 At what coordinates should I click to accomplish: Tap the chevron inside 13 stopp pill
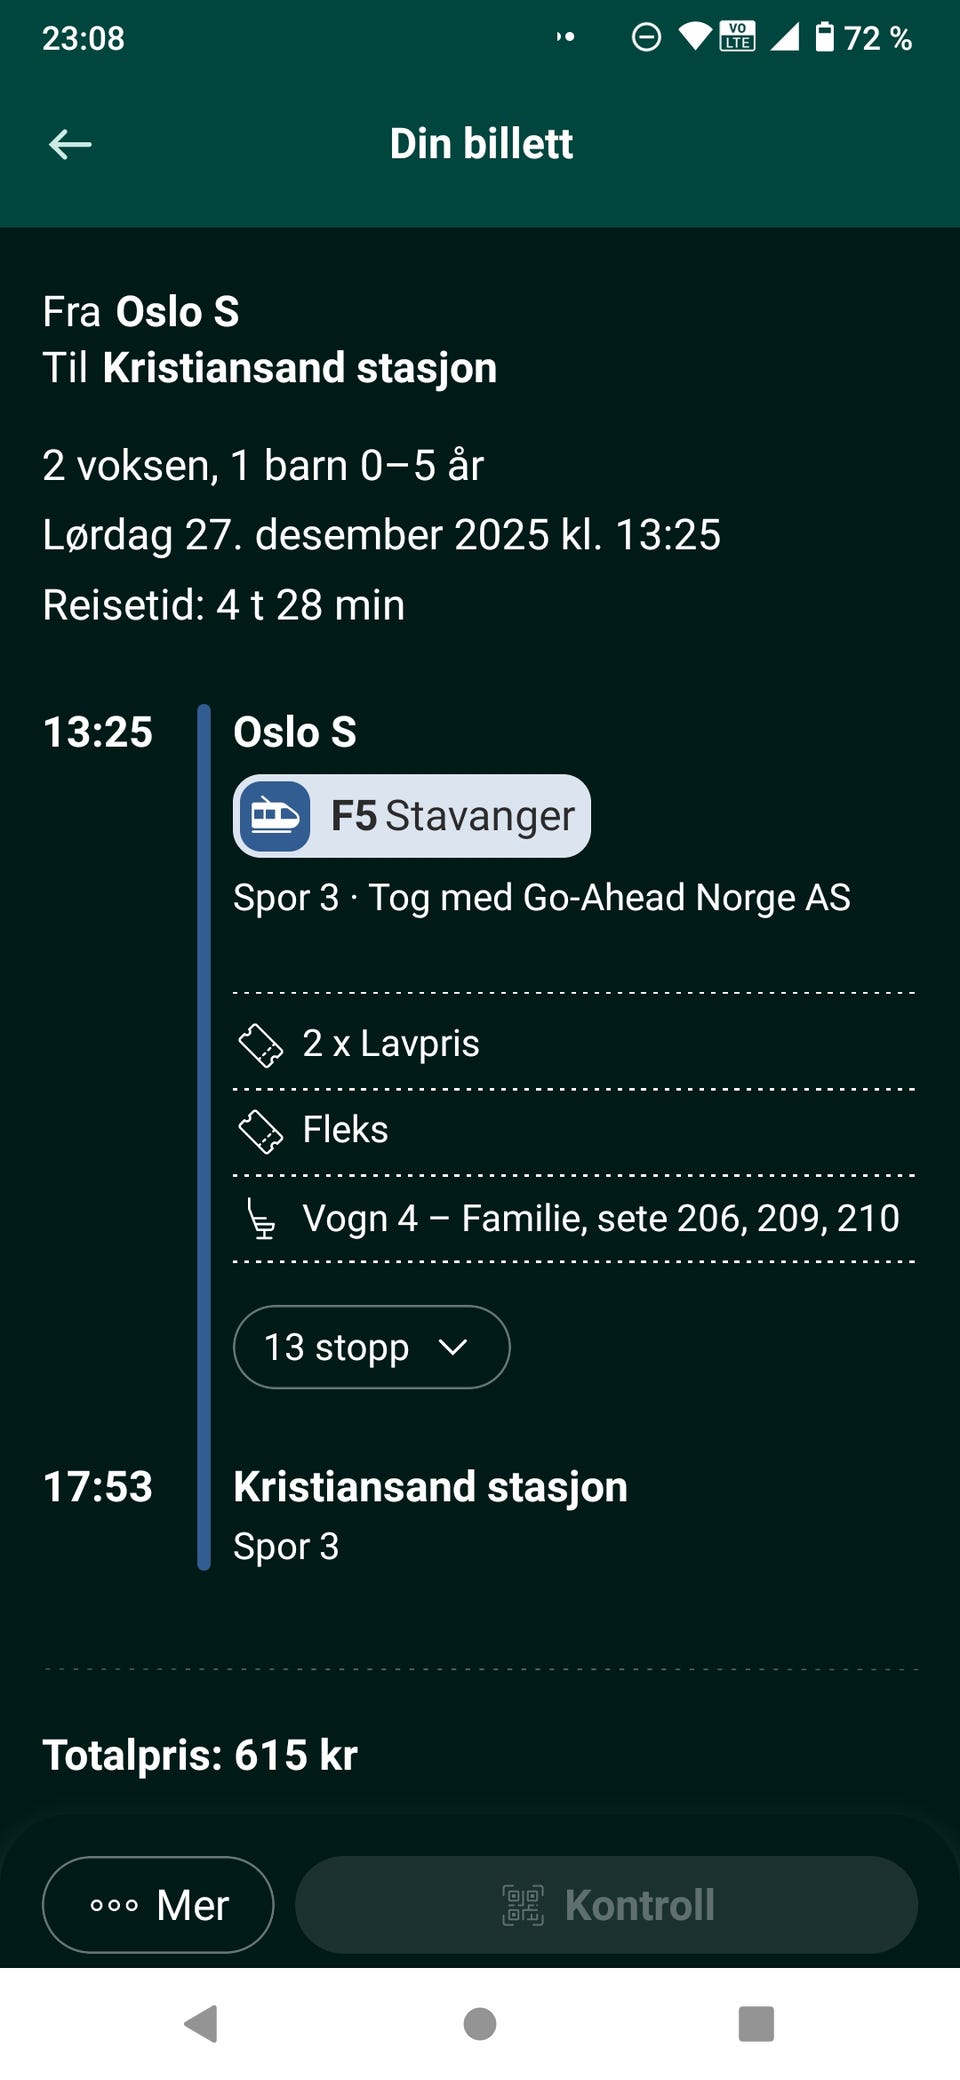(453, 1348)
